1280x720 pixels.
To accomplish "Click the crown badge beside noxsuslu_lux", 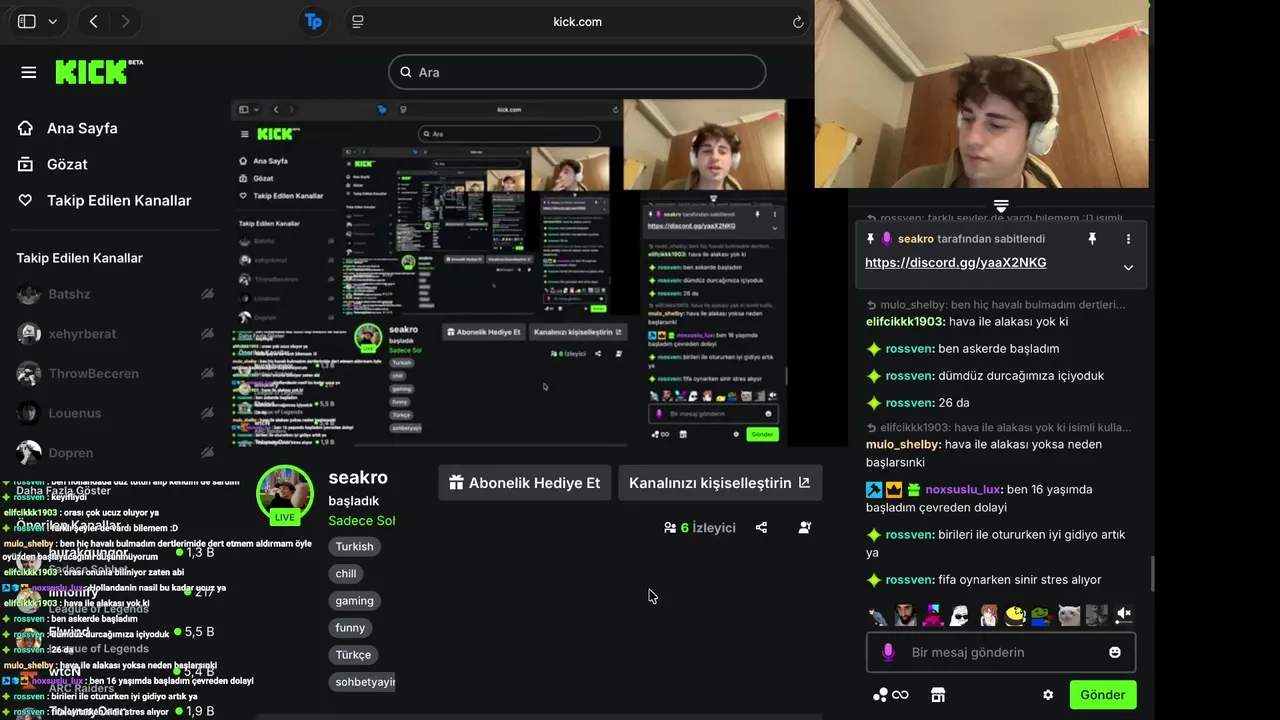I will 894,490.
